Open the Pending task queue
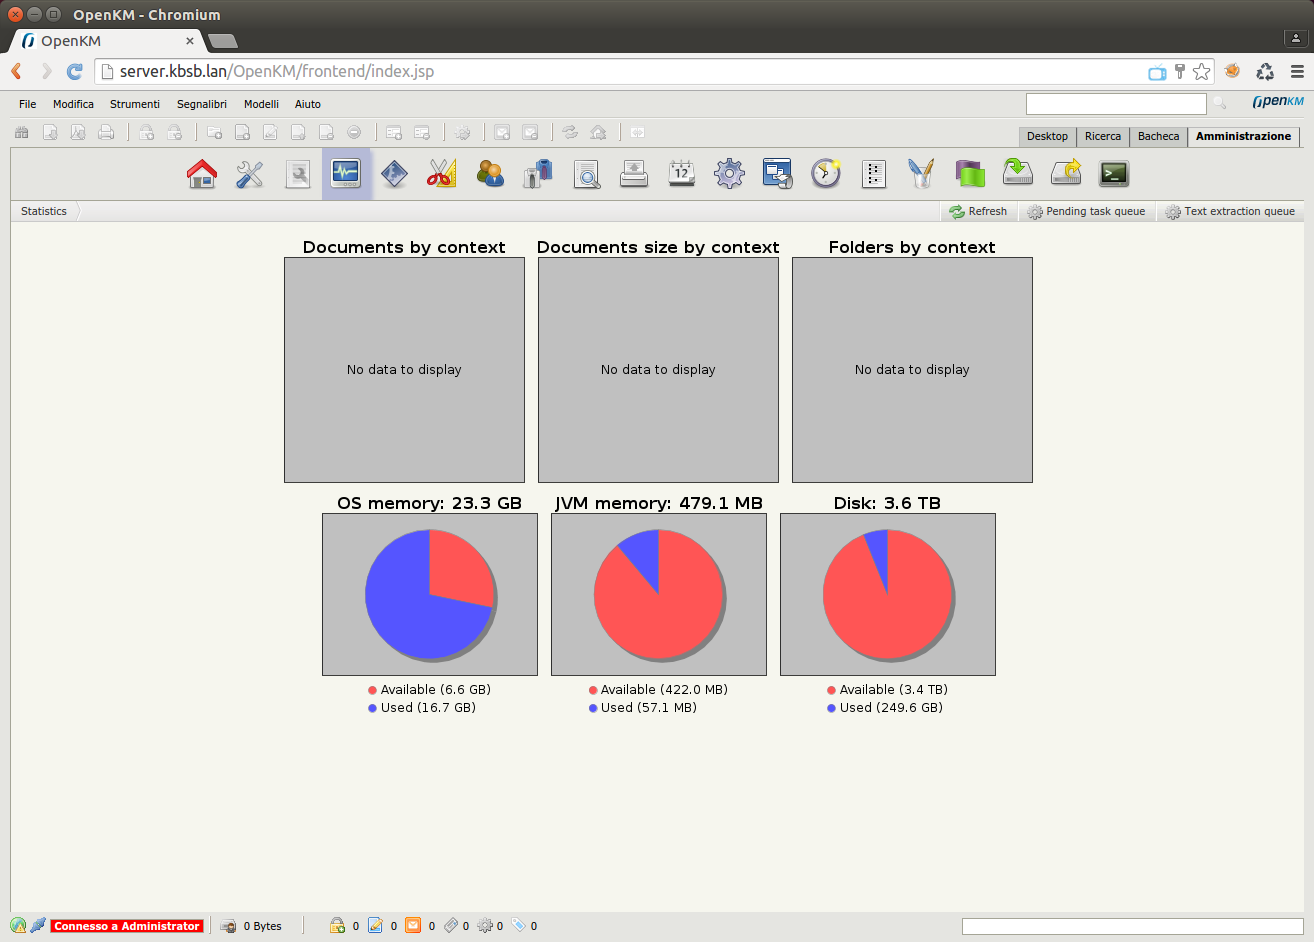This screenshot has height=942, width=1314. 1086,211
